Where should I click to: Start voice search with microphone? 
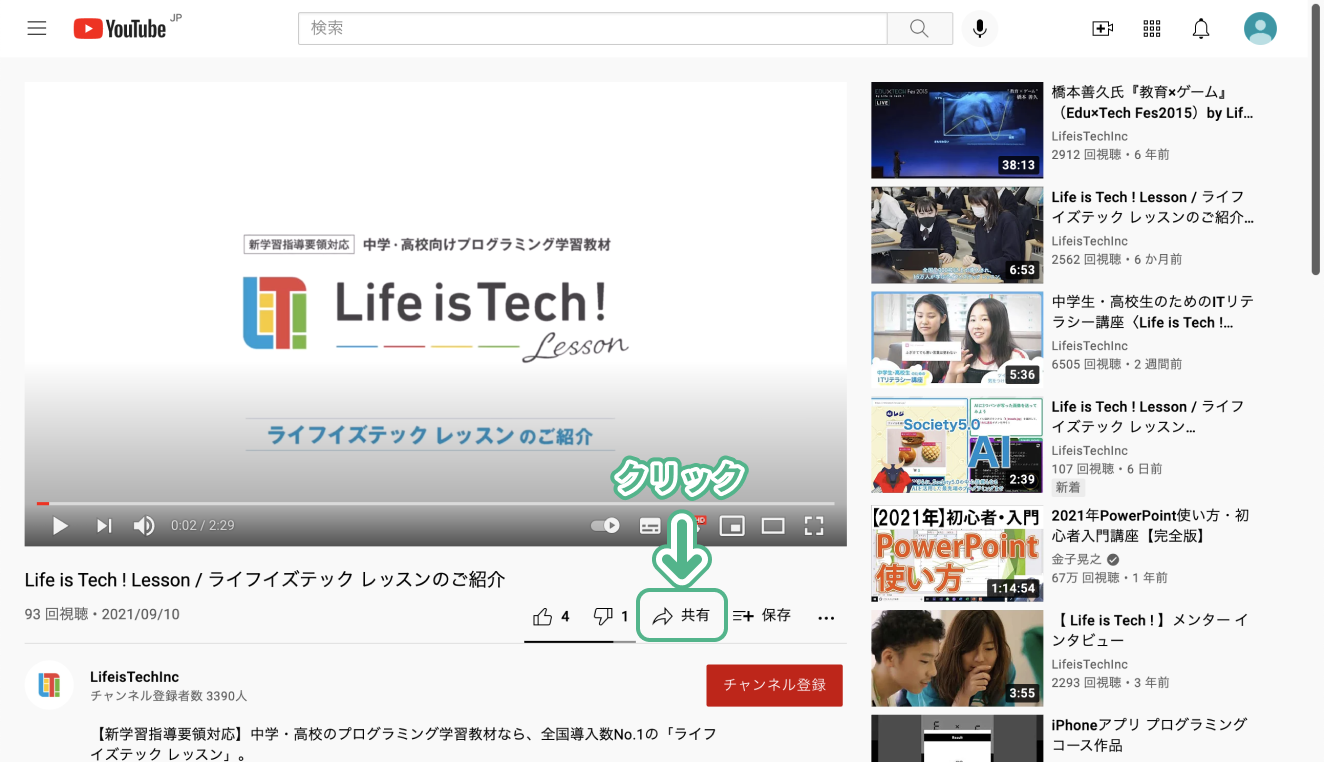coord(980,28)
